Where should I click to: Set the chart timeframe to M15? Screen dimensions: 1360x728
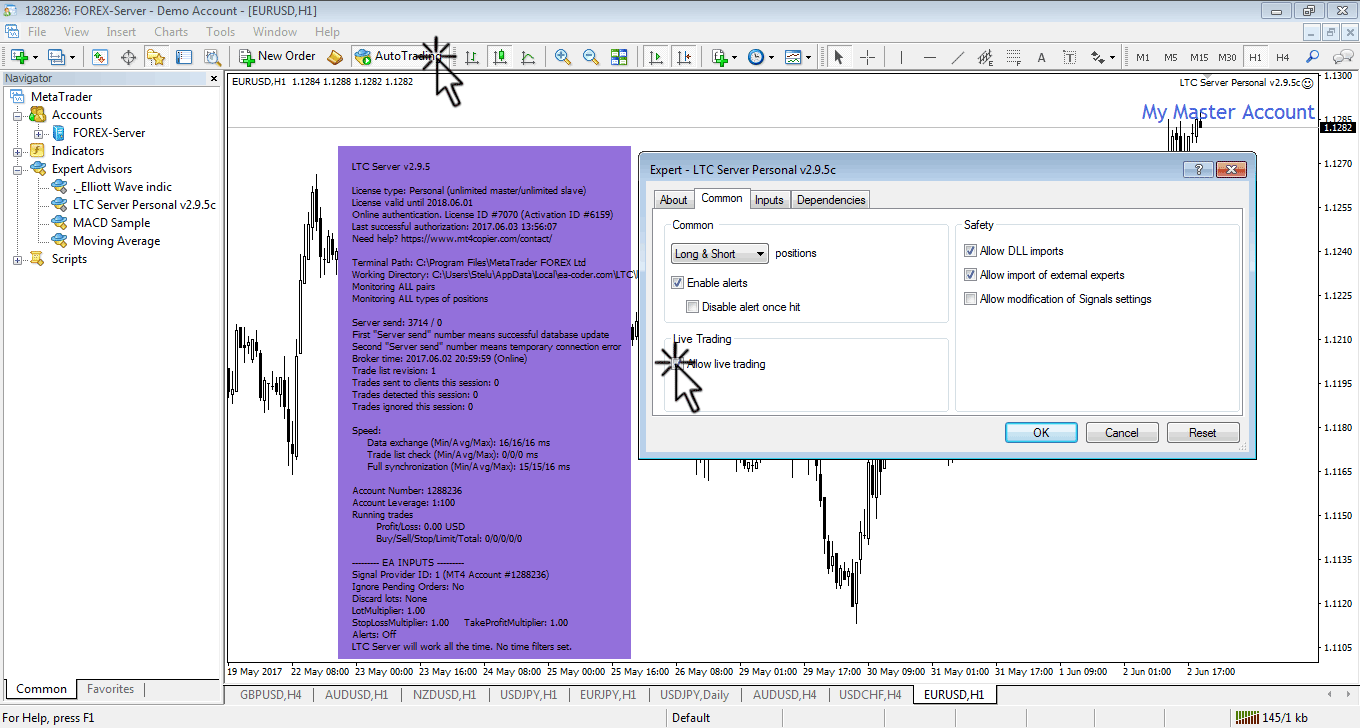[1199, 57]
